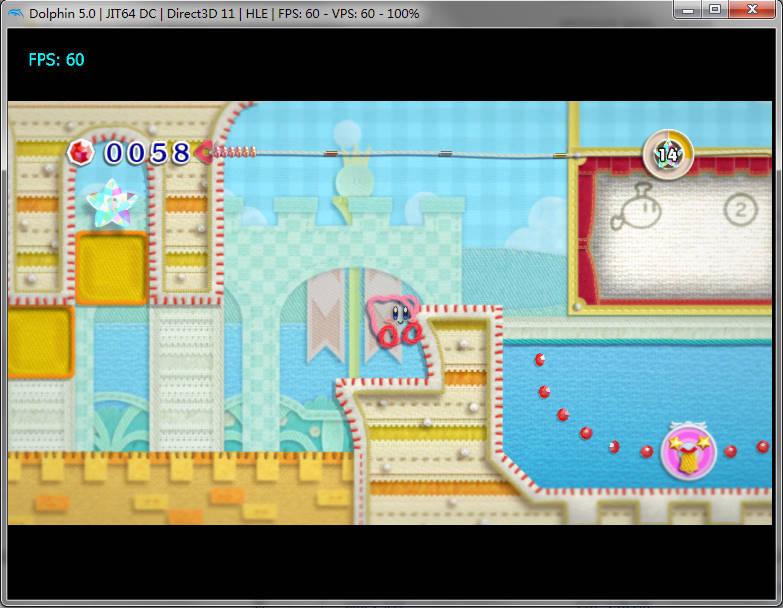Click the Dolphin logo icon in title bar

pos(15,13)
